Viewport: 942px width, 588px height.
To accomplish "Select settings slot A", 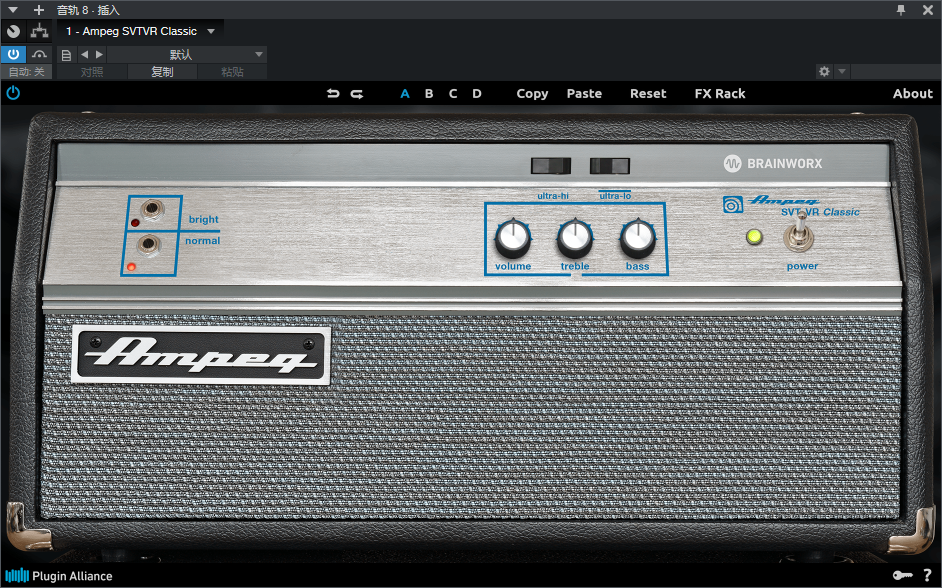I will click(x=405, y=94).
